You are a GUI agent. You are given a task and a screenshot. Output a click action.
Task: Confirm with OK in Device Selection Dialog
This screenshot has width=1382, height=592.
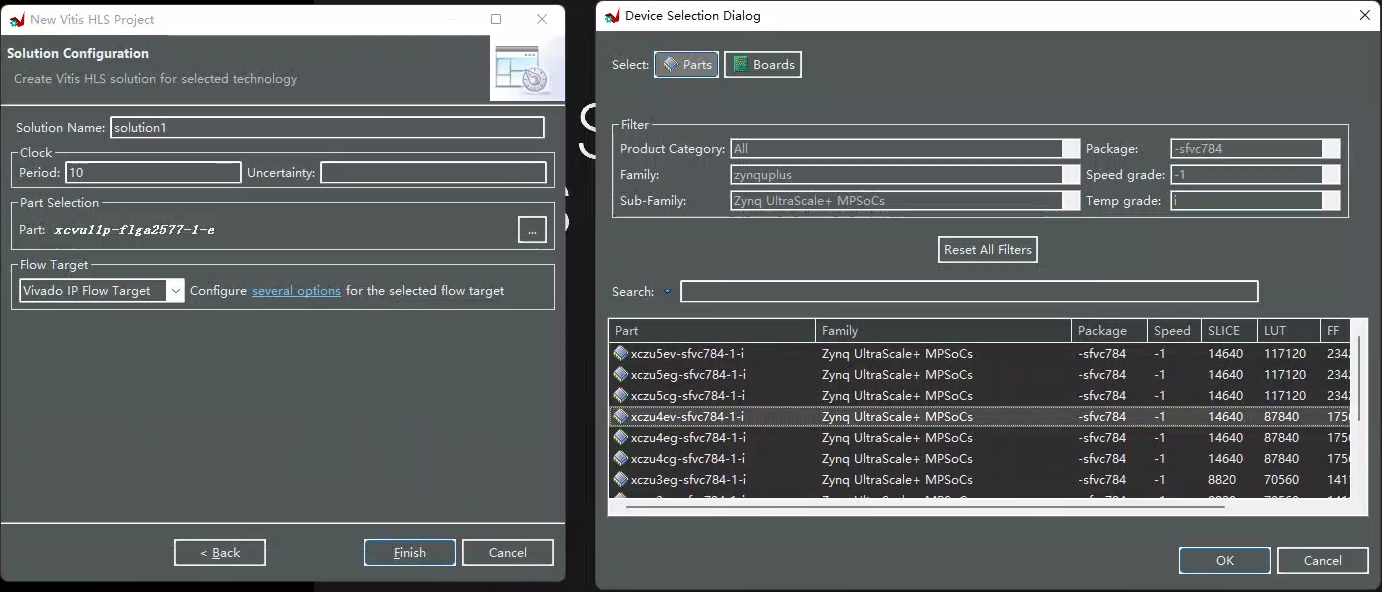(1225, 561)
